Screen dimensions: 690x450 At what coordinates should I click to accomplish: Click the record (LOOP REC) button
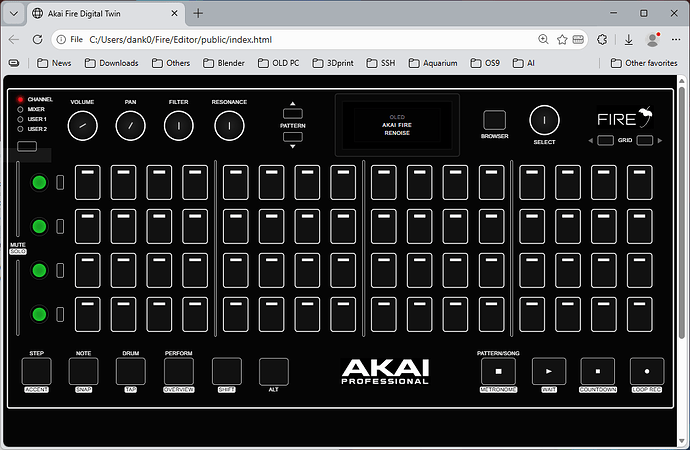[x=647, y=371]
